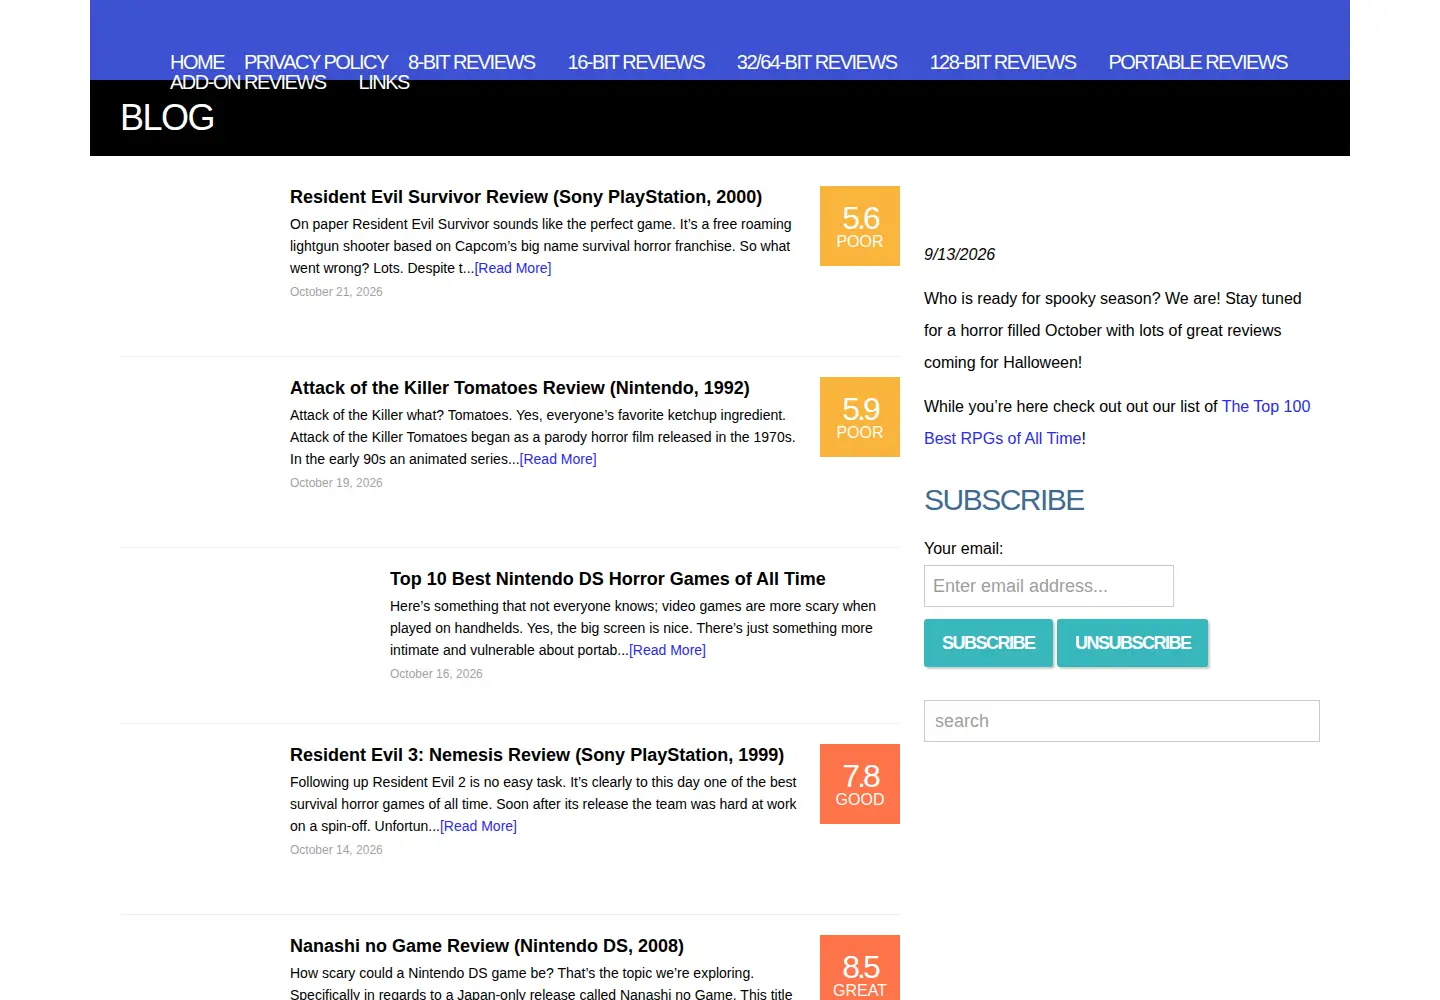Viewport: 1440px width, 1000px height.
Task: Click the October 16, 2026 date text
Action: [436, 674]
